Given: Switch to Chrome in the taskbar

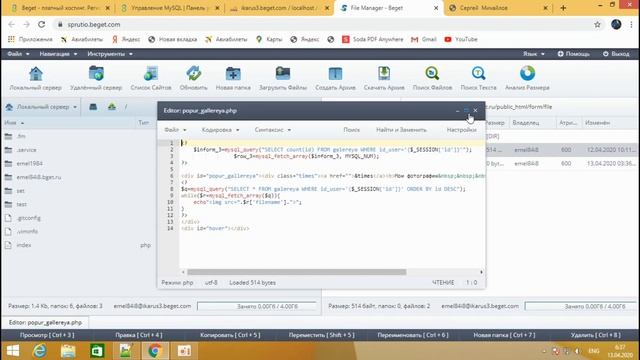Looking at the screenshot, I should pyautogui.click(x=155, y=351).
